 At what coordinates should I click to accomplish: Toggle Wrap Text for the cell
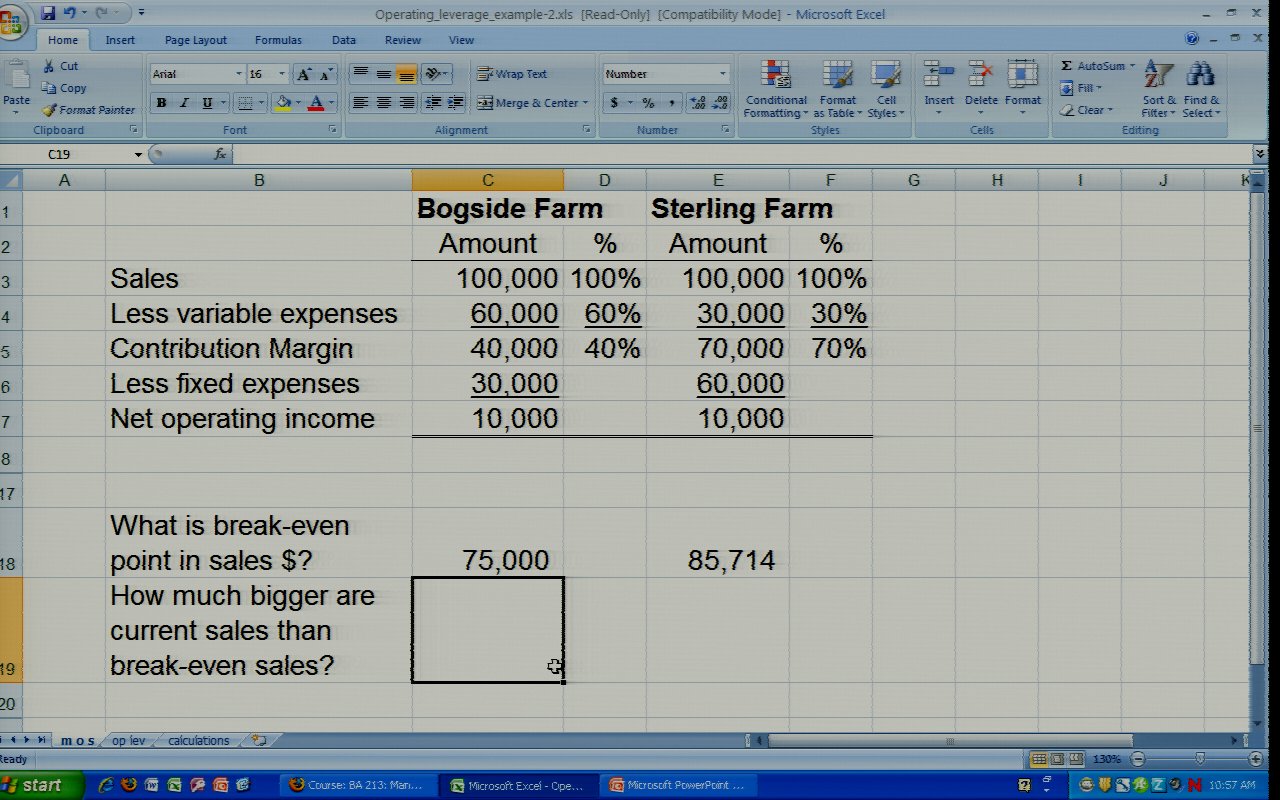pos(512,74)
